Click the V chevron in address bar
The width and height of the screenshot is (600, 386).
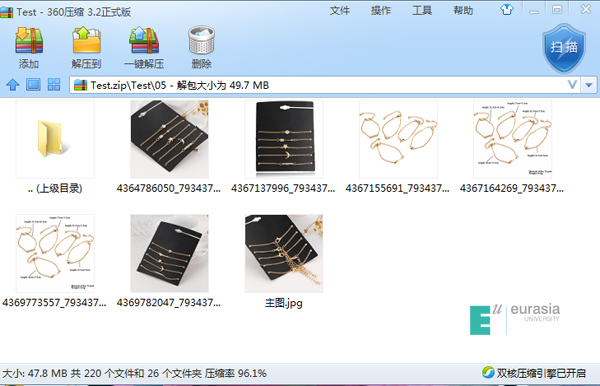tap(572, 85)
